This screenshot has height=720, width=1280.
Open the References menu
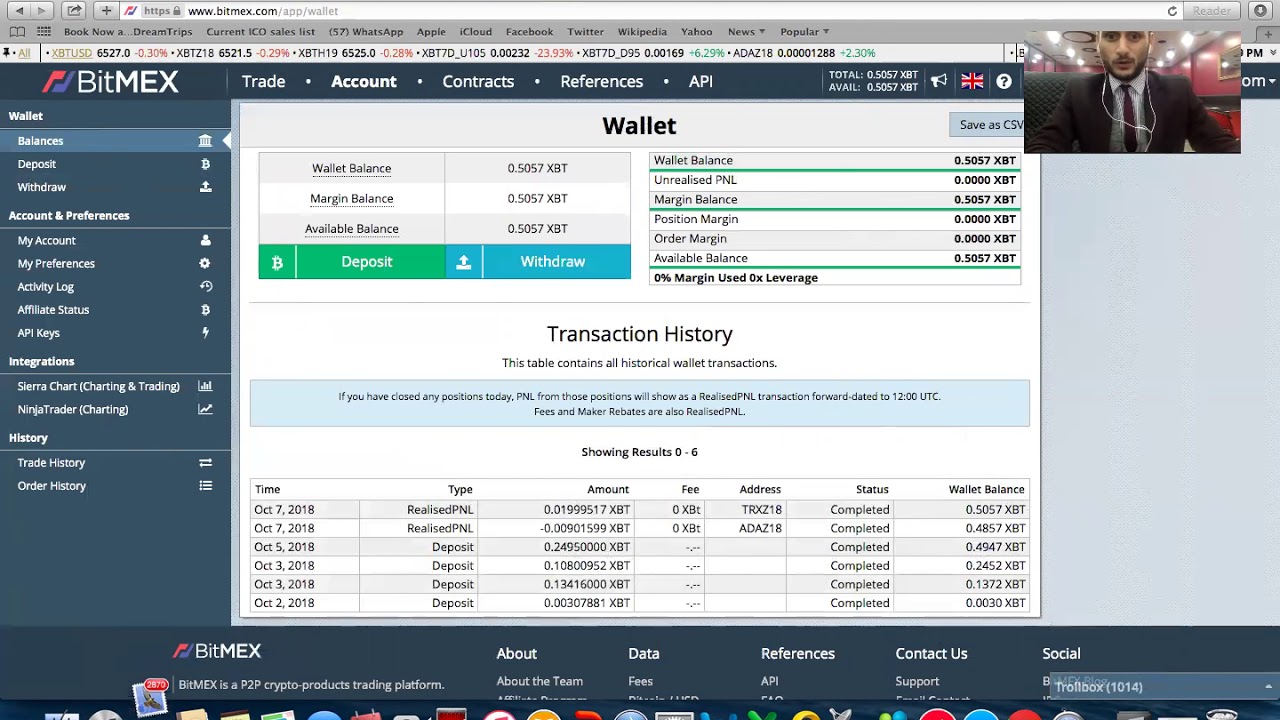(x=601, y=81)
